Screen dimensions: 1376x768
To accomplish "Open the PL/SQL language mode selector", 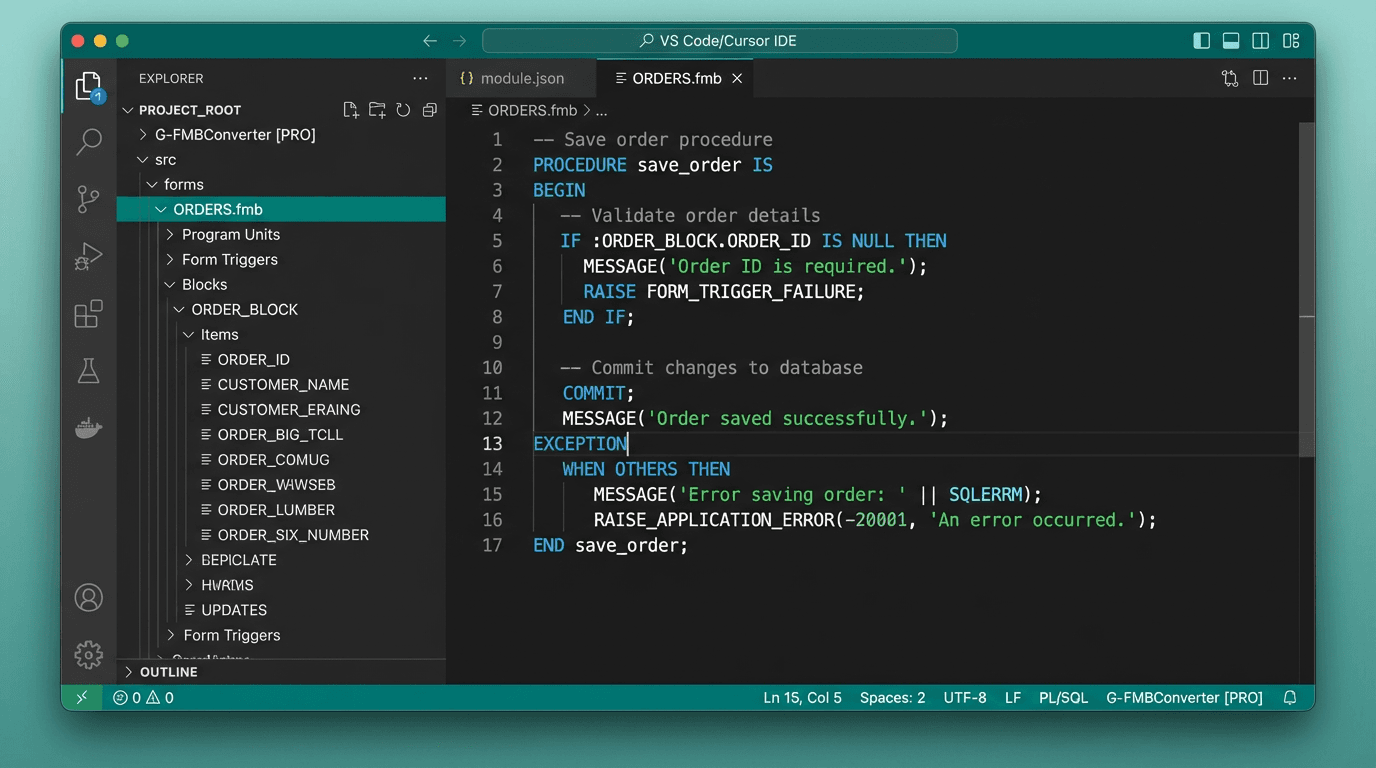I will 1063,697.
